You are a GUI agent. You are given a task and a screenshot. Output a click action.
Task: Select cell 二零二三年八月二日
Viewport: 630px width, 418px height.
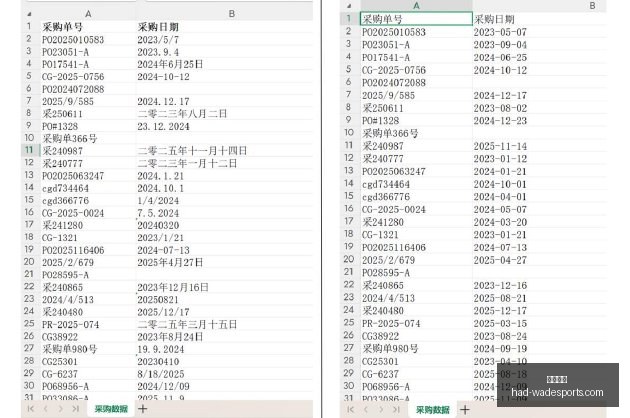pyautogui.click(x=182, y=114)
